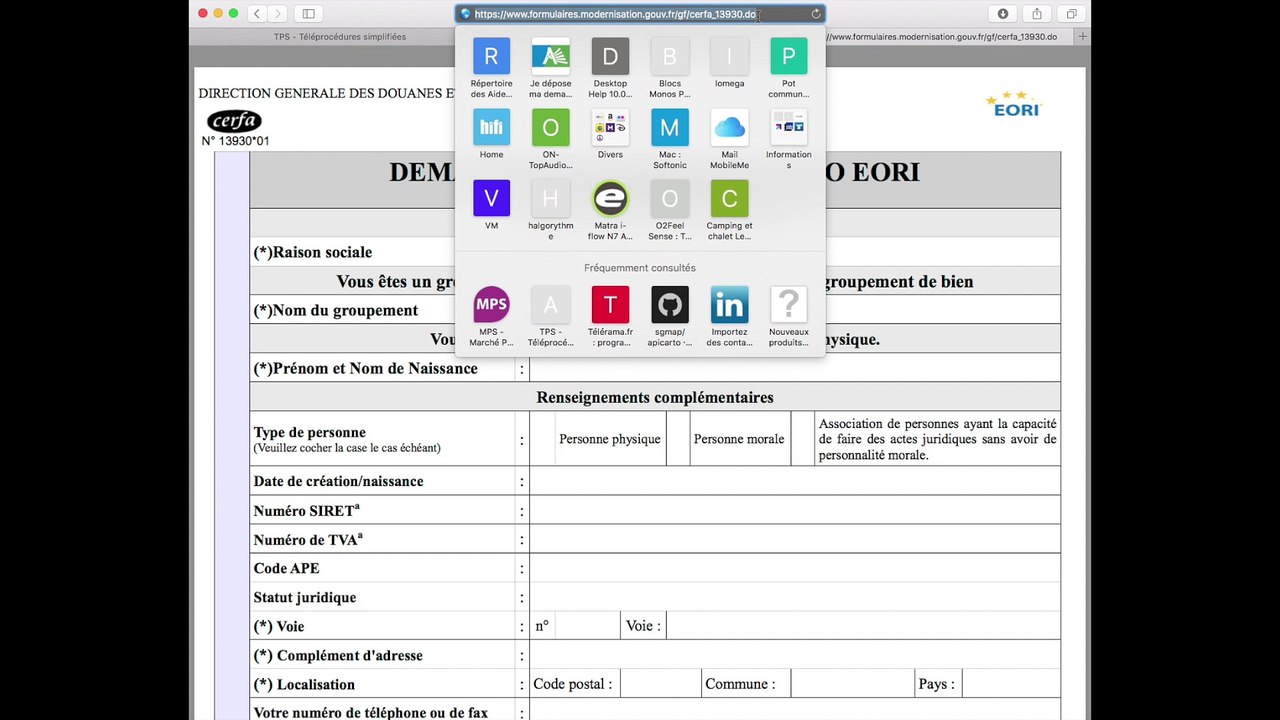Screen dimensions: 1280x720
Task: Click the Commune field
Action: click(853, 684)
